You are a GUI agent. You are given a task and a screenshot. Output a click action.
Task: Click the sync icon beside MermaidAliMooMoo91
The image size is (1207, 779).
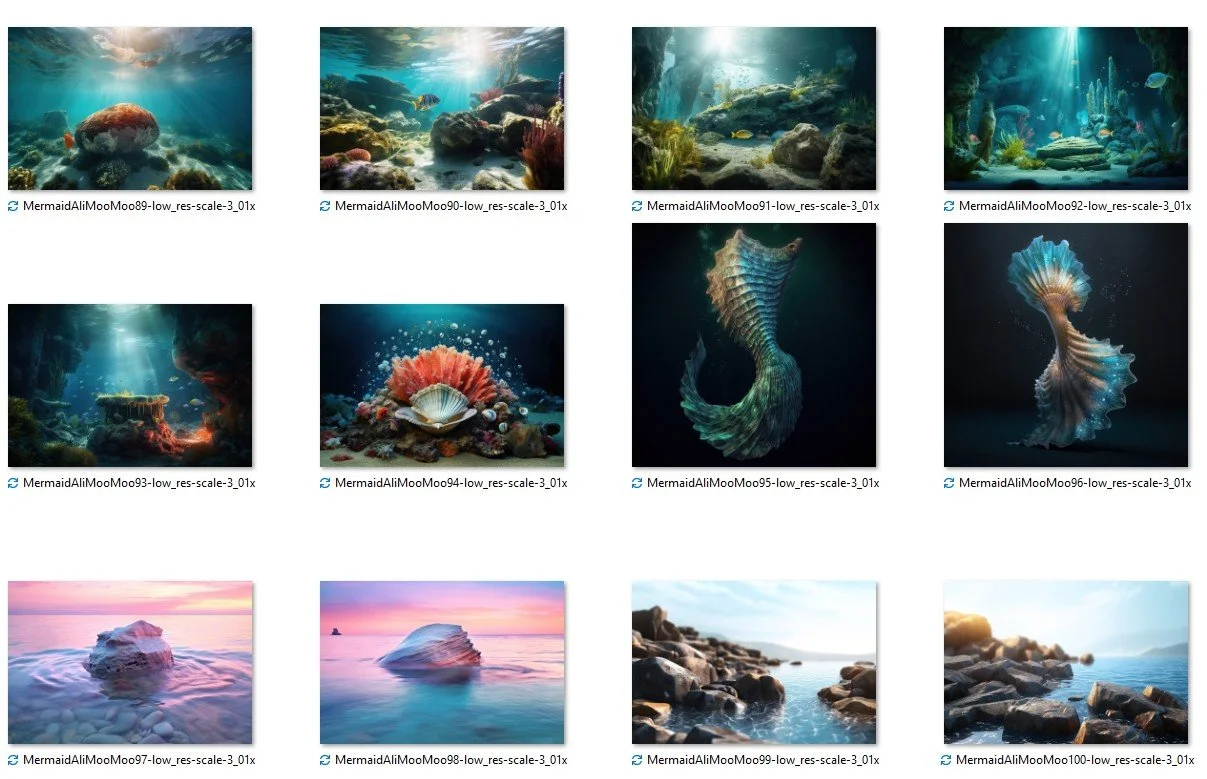[637, 206]
